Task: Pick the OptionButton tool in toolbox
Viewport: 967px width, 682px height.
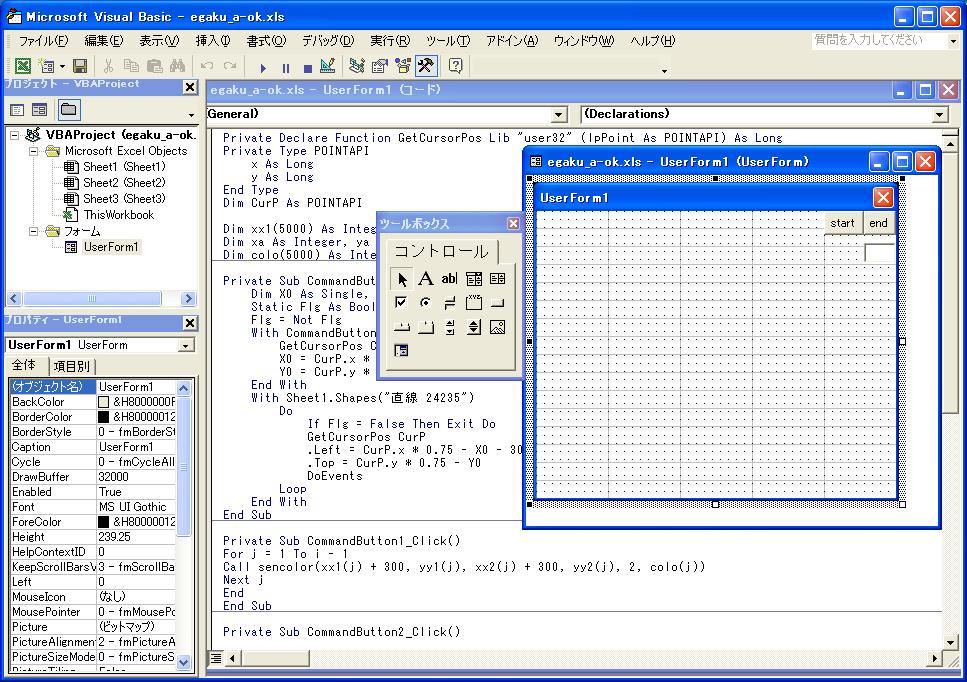Action: click(x=426, y=303)
